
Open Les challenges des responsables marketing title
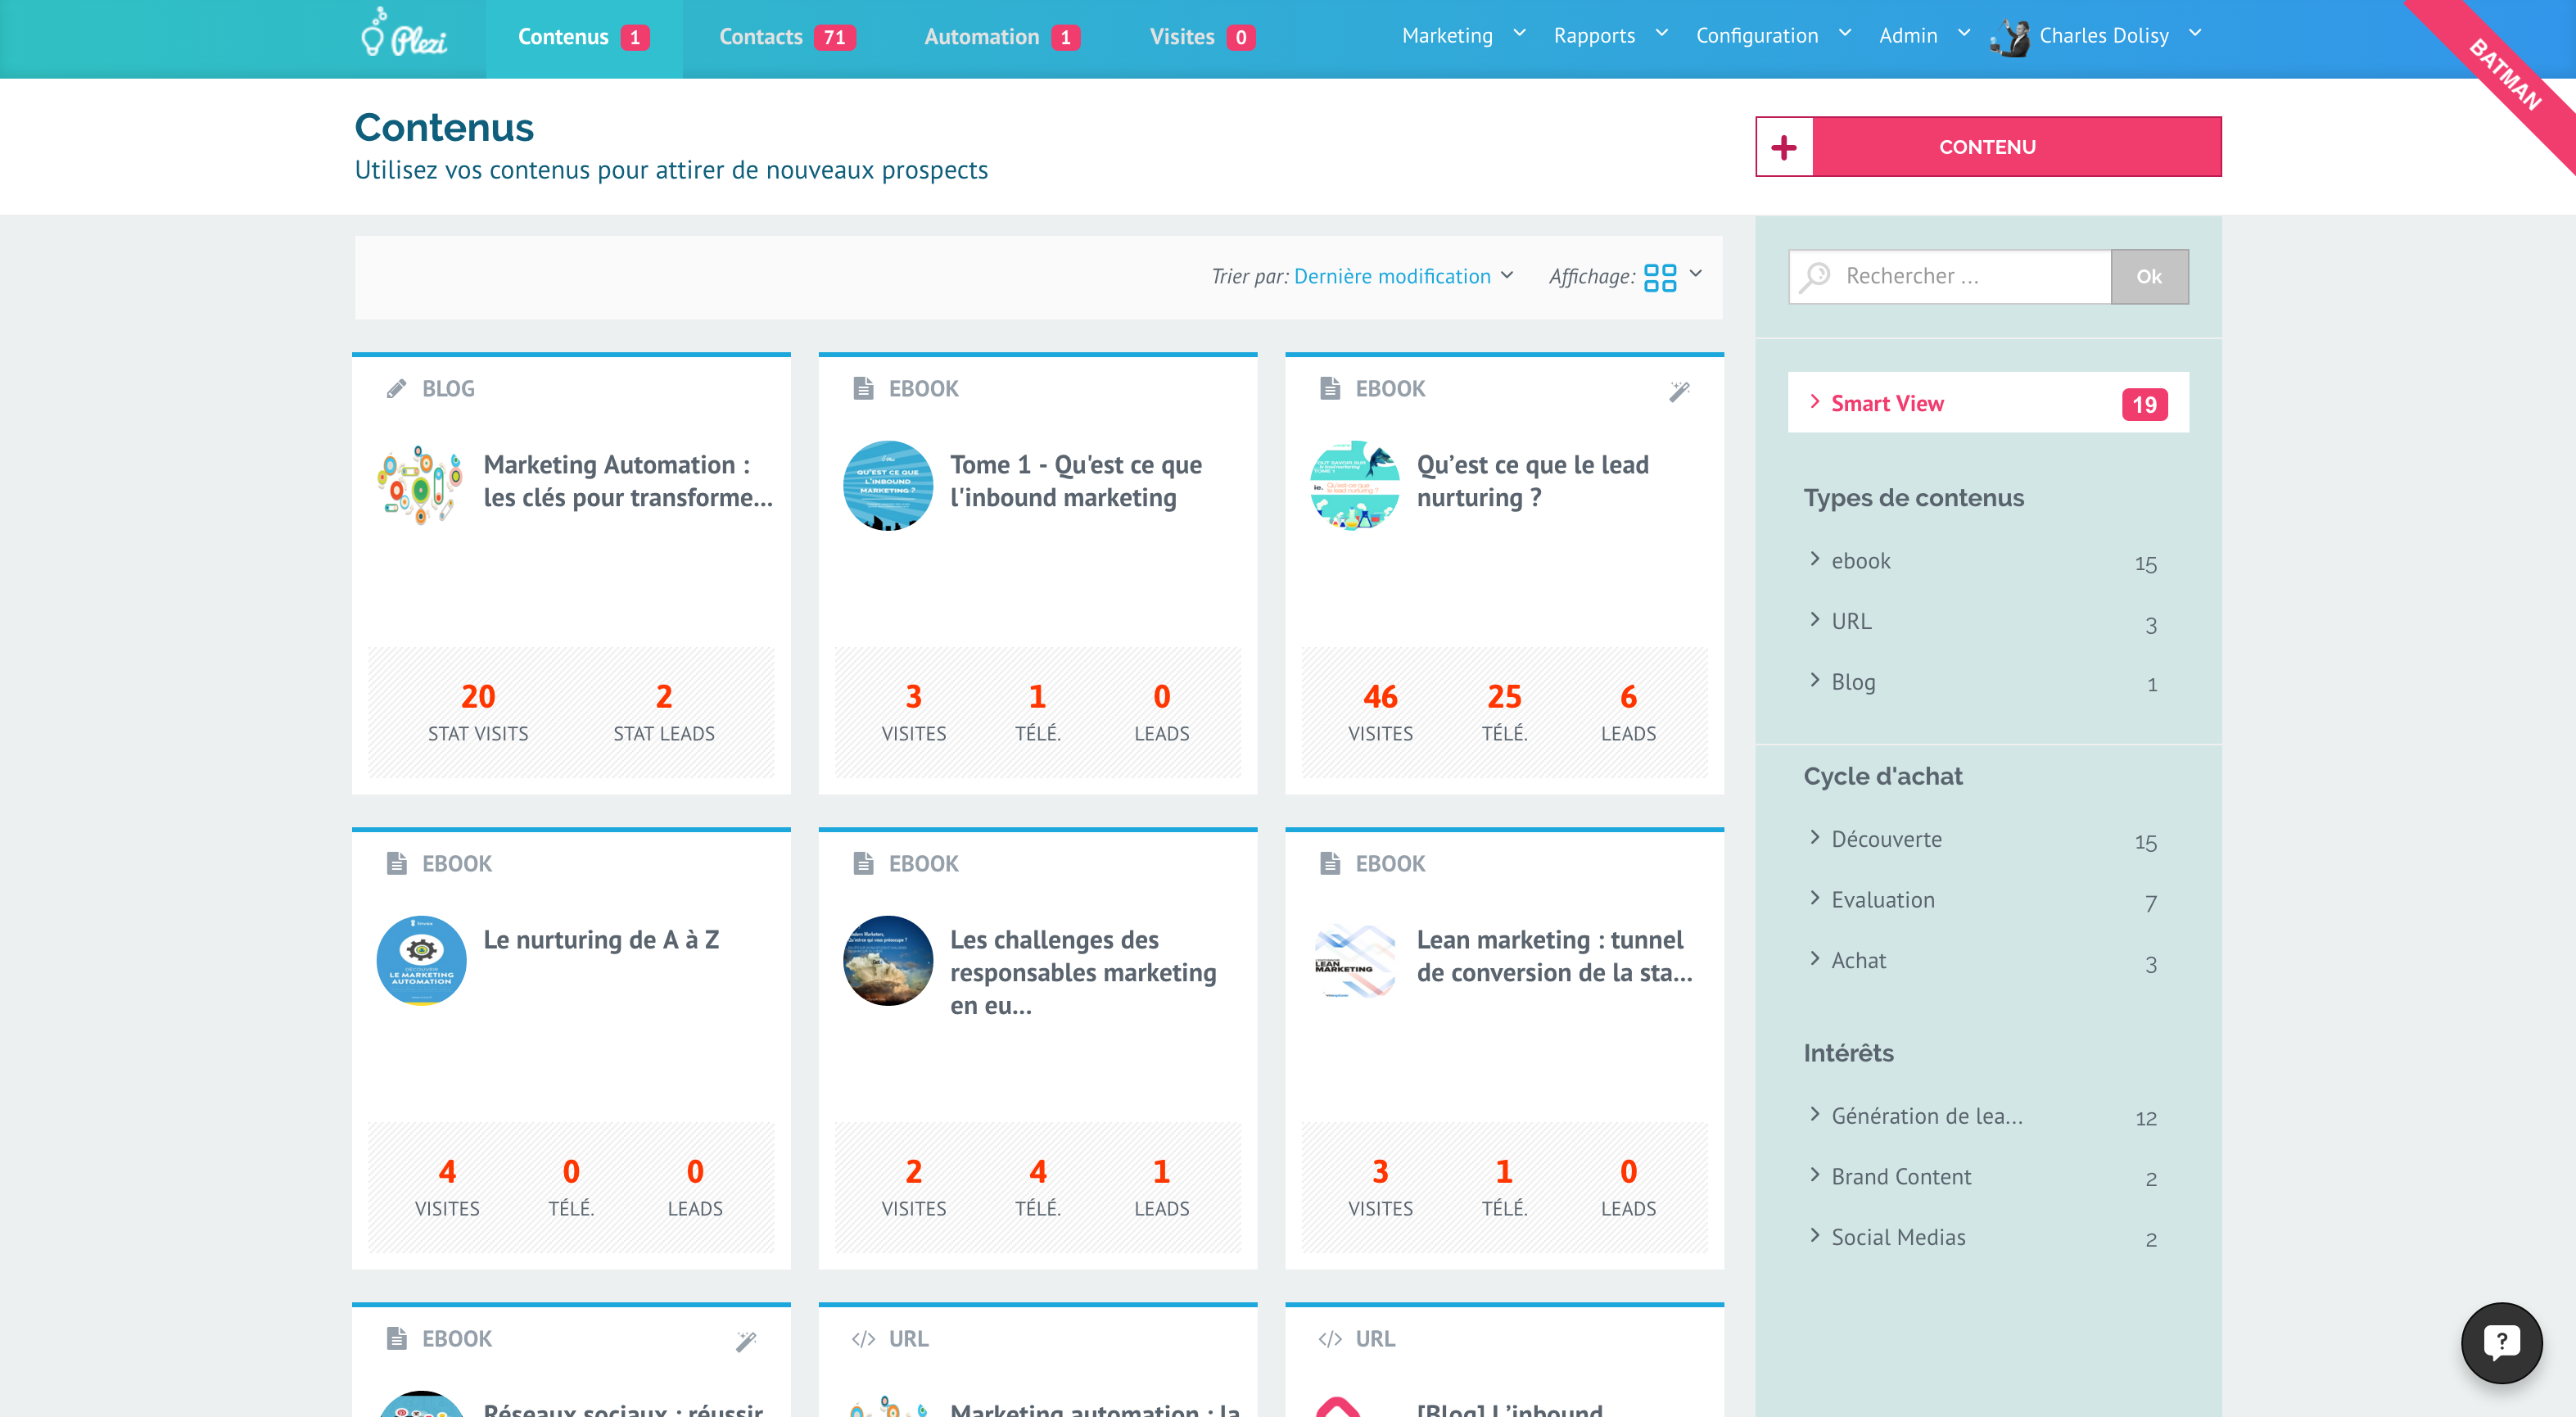click(1083, 973)
